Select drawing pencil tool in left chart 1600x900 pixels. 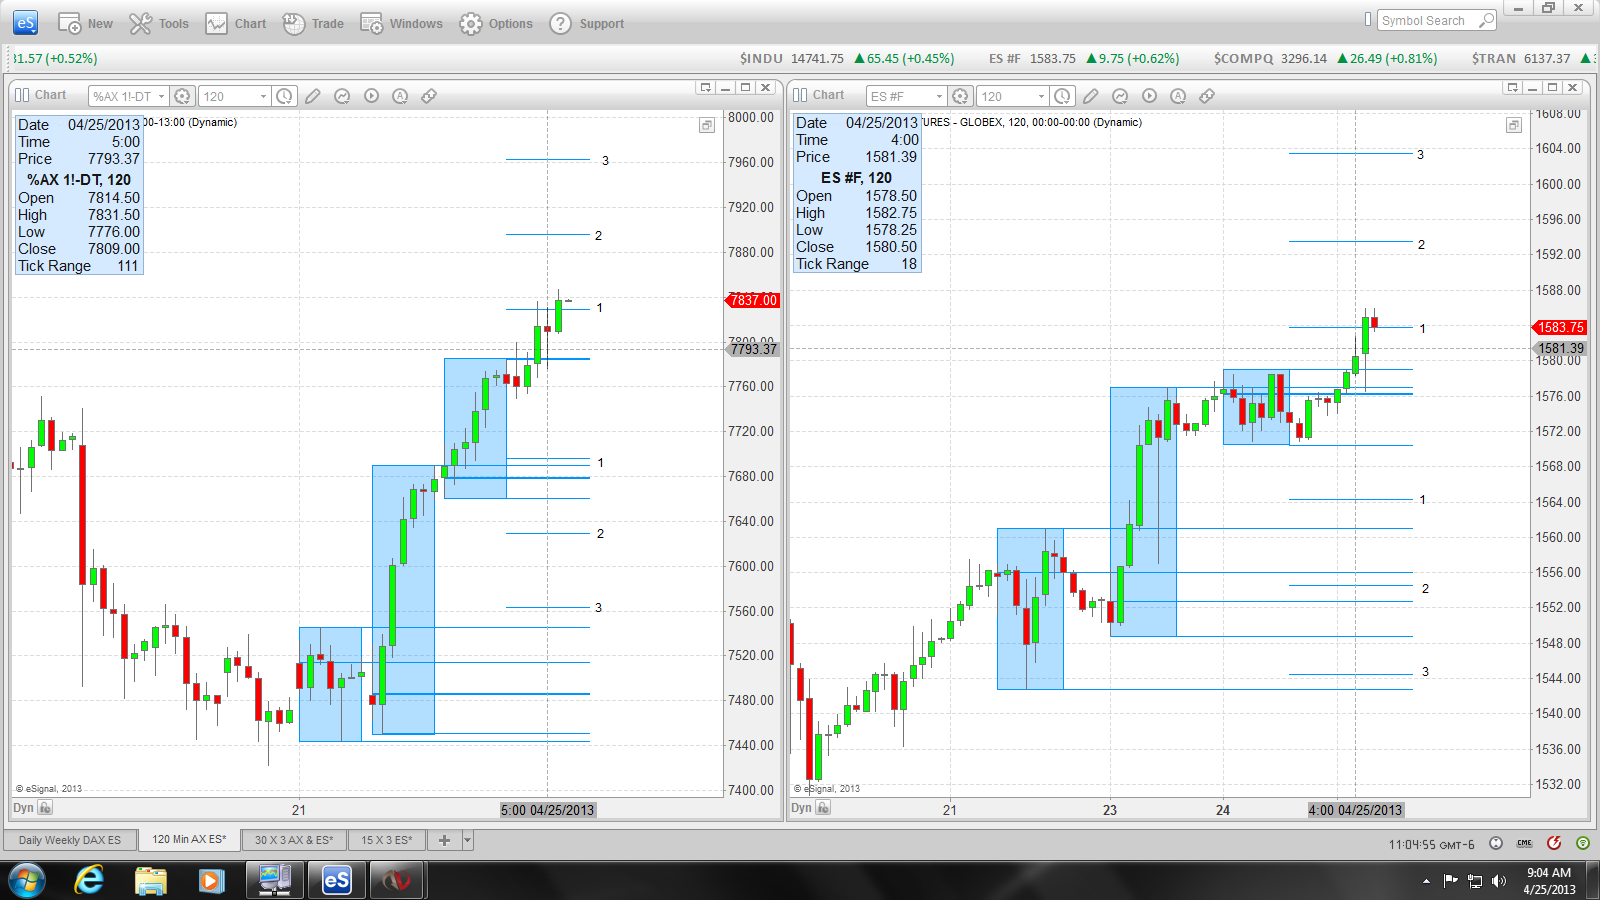click(313, 96)
